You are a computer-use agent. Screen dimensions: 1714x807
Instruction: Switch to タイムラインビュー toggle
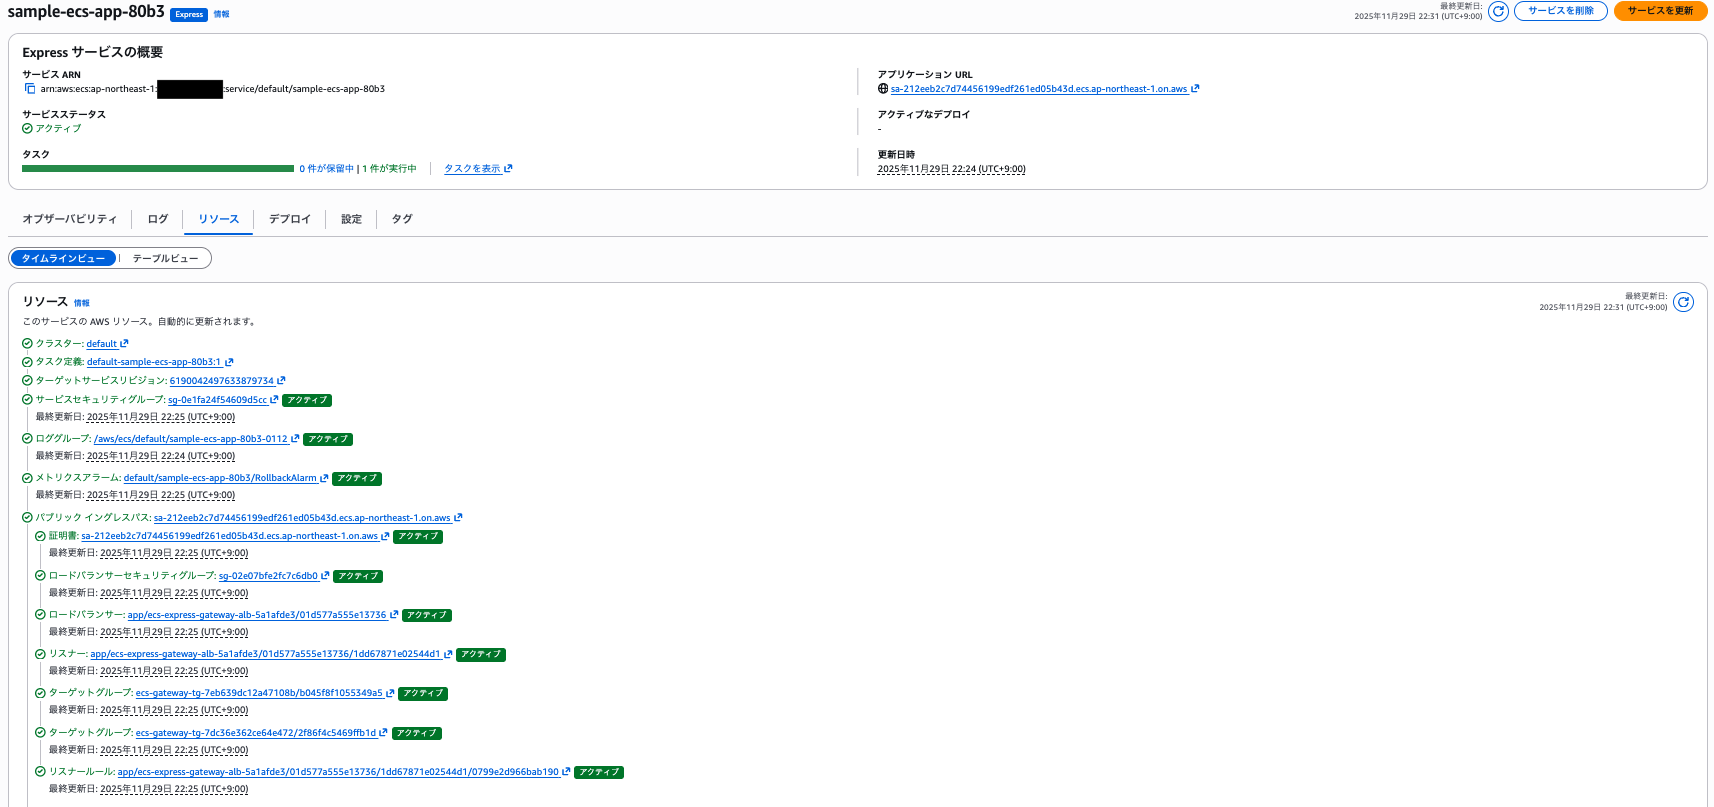(x=63, y=259)
